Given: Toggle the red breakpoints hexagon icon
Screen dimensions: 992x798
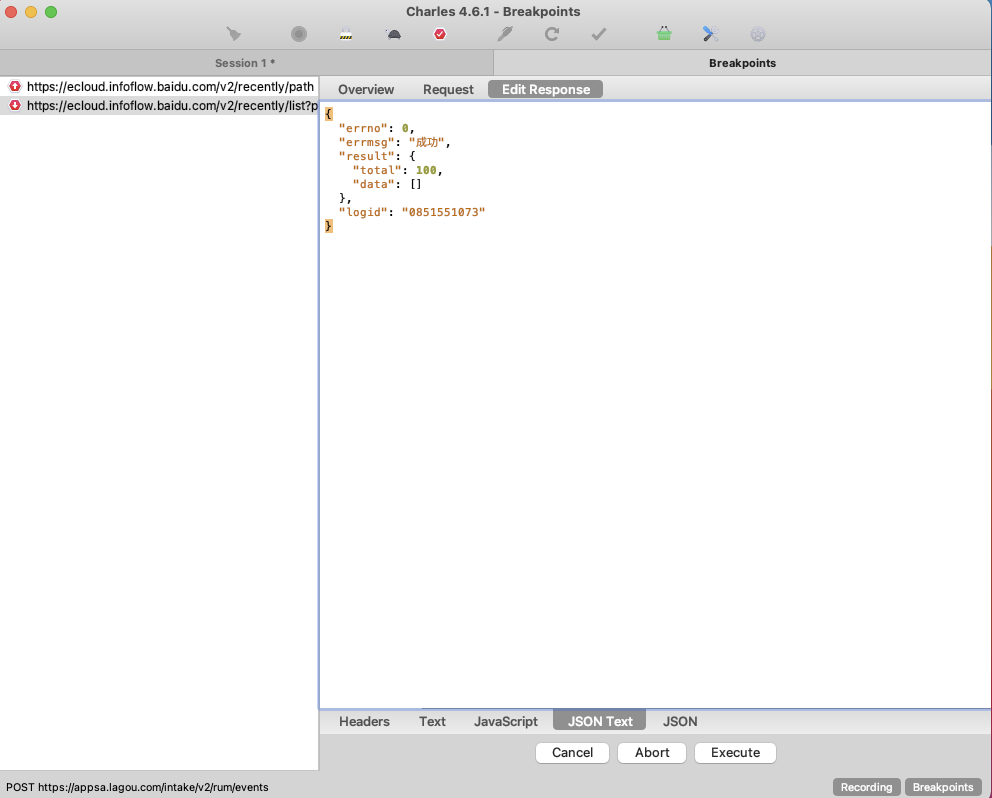Looking at the screenshot, I should click(x=440, y=34).
